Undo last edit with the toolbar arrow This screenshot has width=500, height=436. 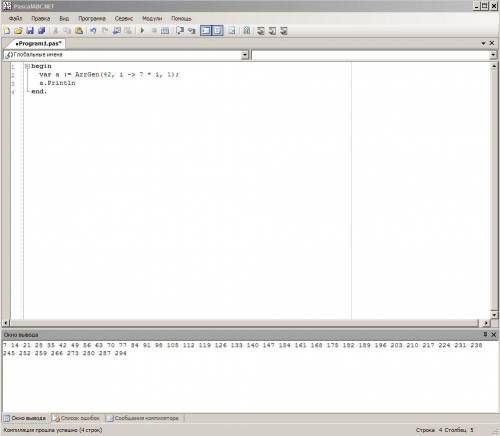[x=93, y=31]
